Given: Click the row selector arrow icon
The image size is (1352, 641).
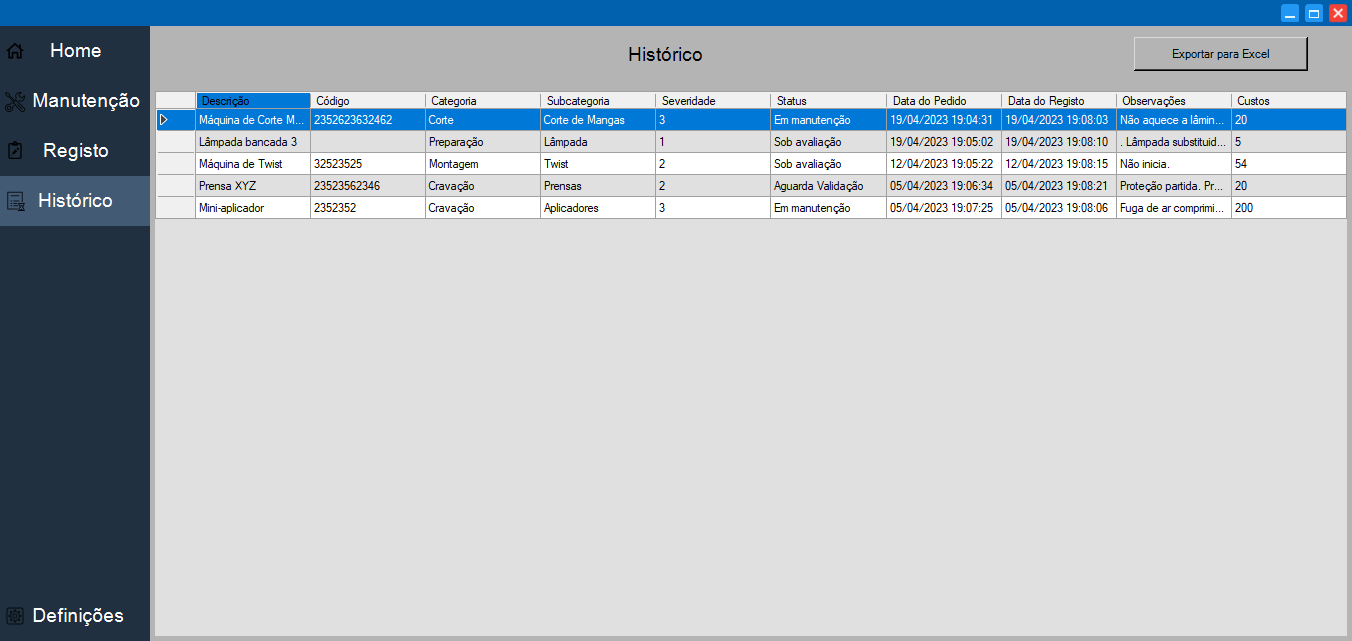Looking at the screenshot, I should coord(165,119).
